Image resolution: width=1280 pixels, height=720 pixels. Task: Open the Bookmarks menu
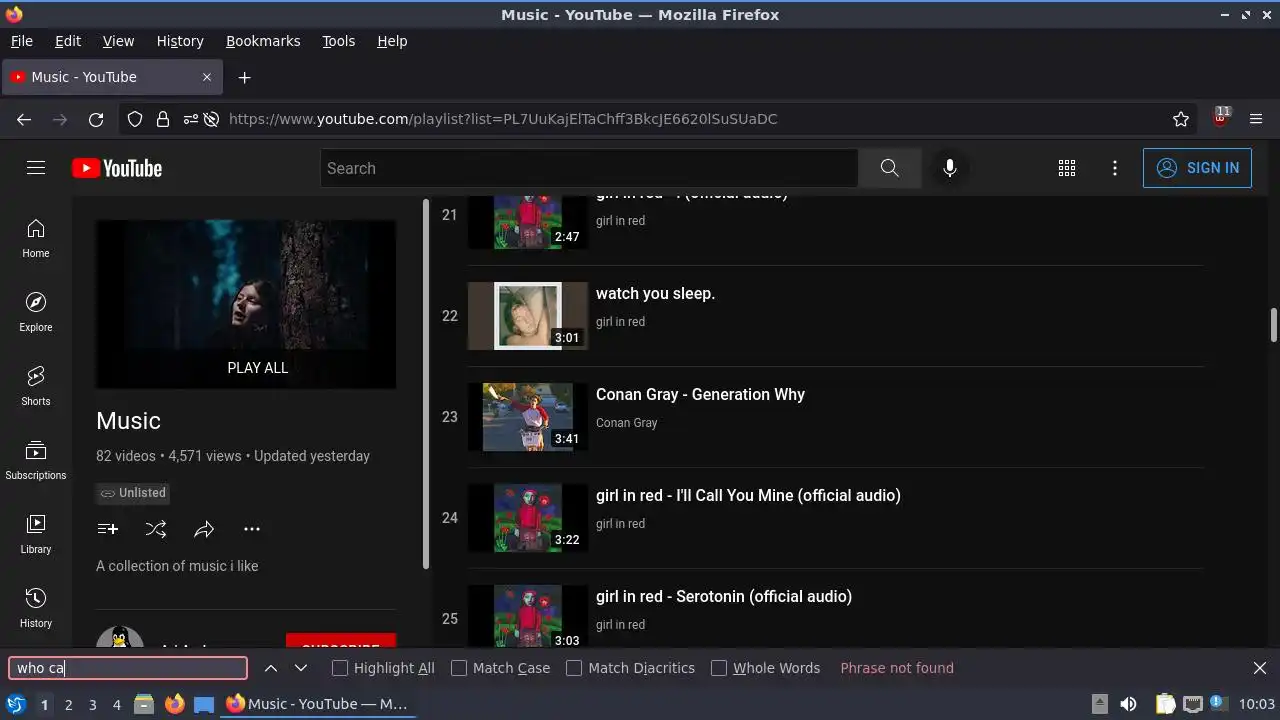(263, 41)
